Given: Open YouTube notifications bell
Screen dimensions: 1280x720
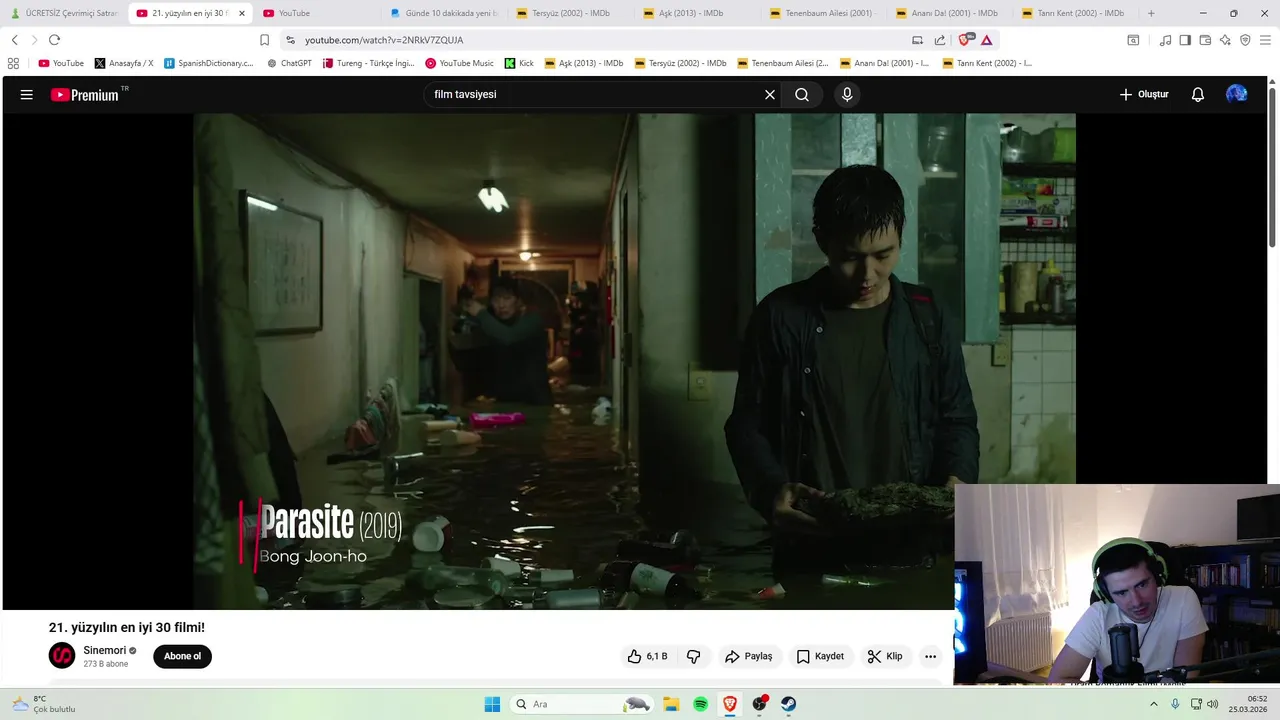Looking at the screenshot, I should (1198, 95).
